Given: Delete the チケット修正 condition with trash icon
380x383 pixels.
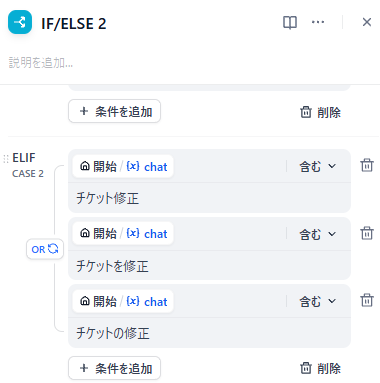Looking at the screenshot, I should (367, 165).
